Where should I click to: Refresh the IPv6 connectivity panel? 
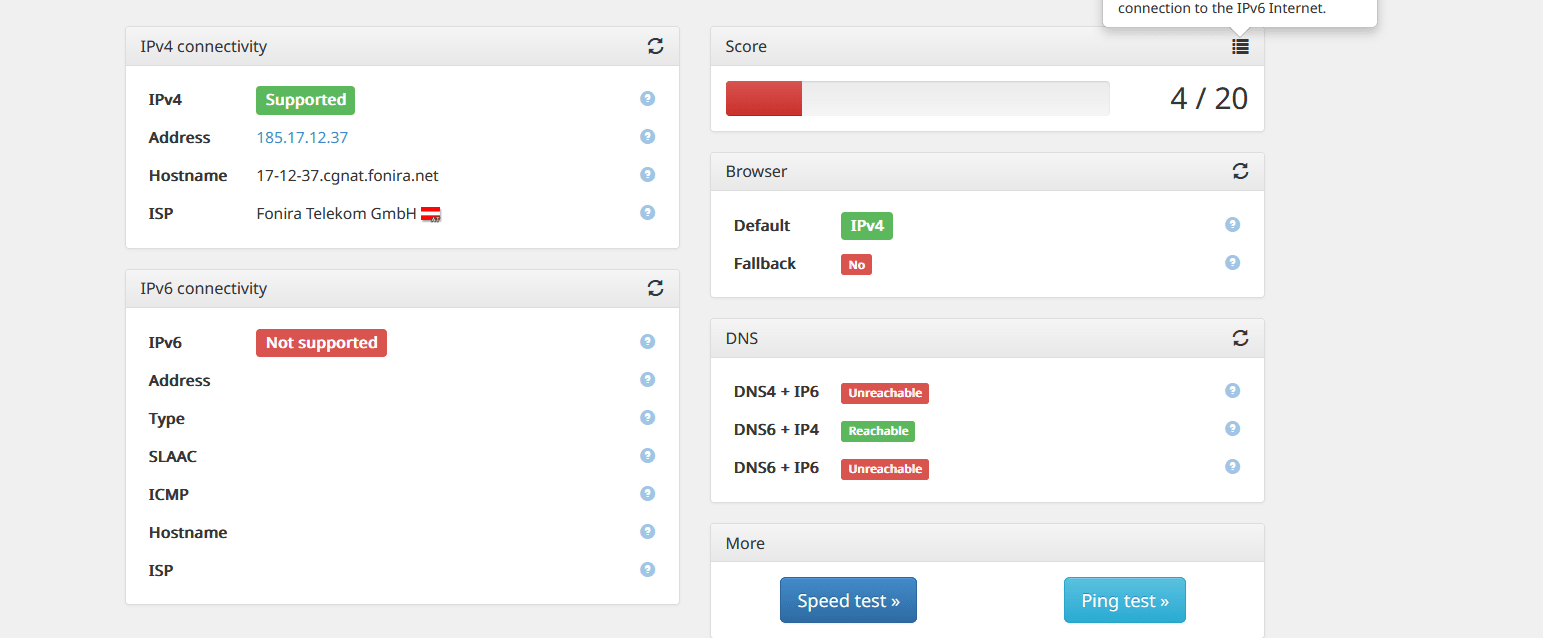click(x=655, y=288)
